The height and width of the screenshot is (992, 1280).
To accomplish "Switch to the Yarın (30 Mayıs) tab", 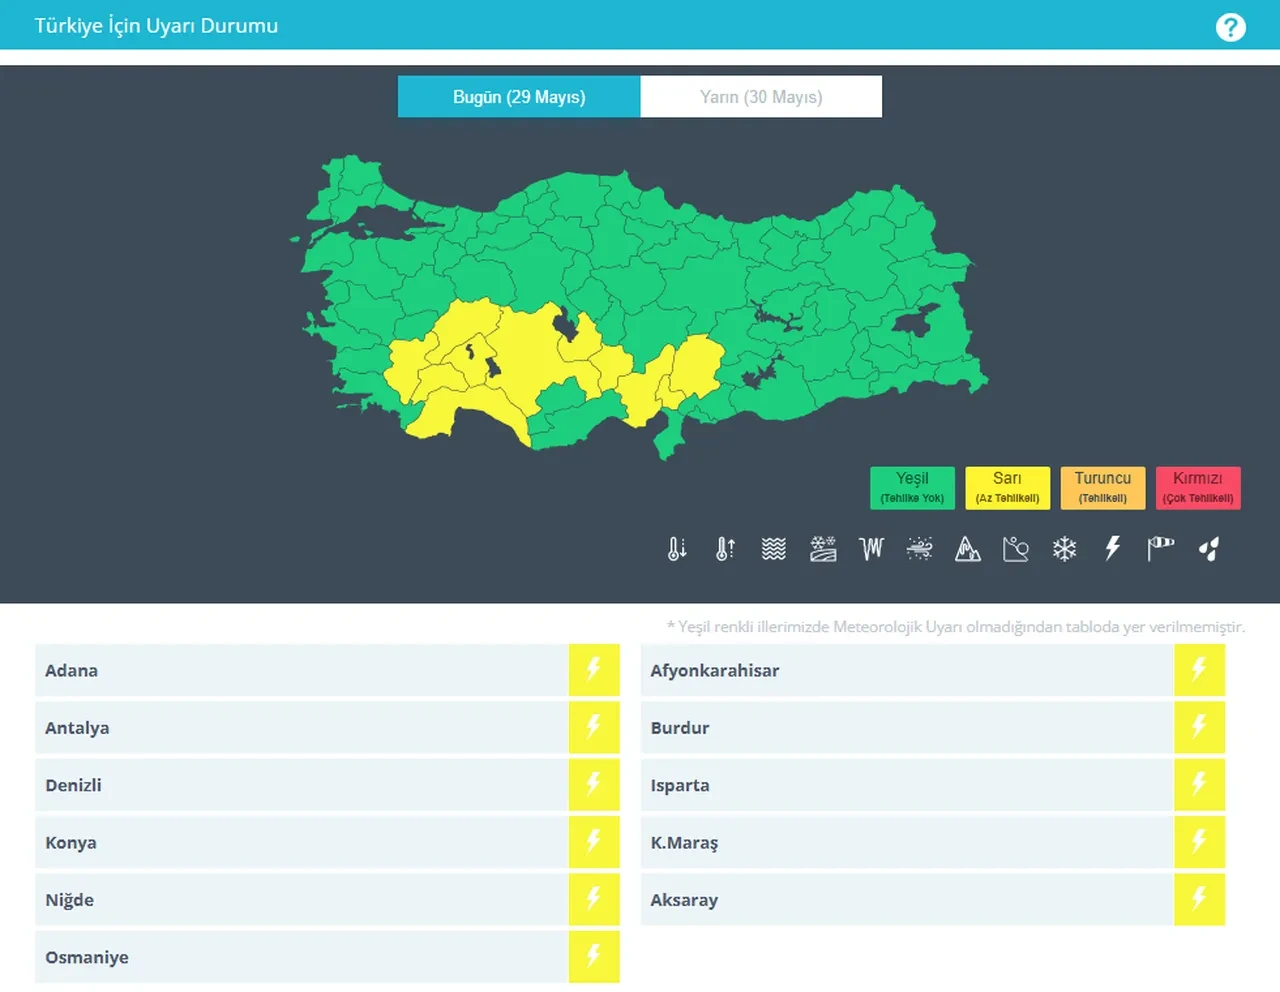I will [x=761, y=96].
